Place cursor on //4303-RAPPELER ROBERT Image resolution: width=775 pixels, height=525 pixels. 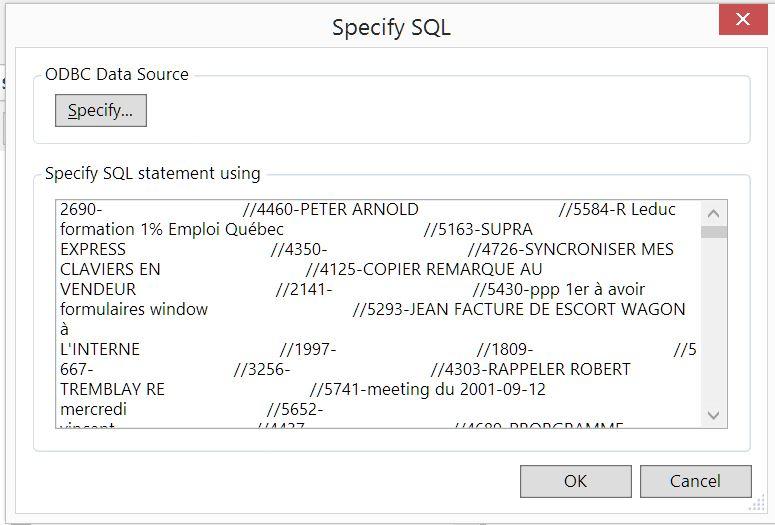coord(530,369)
